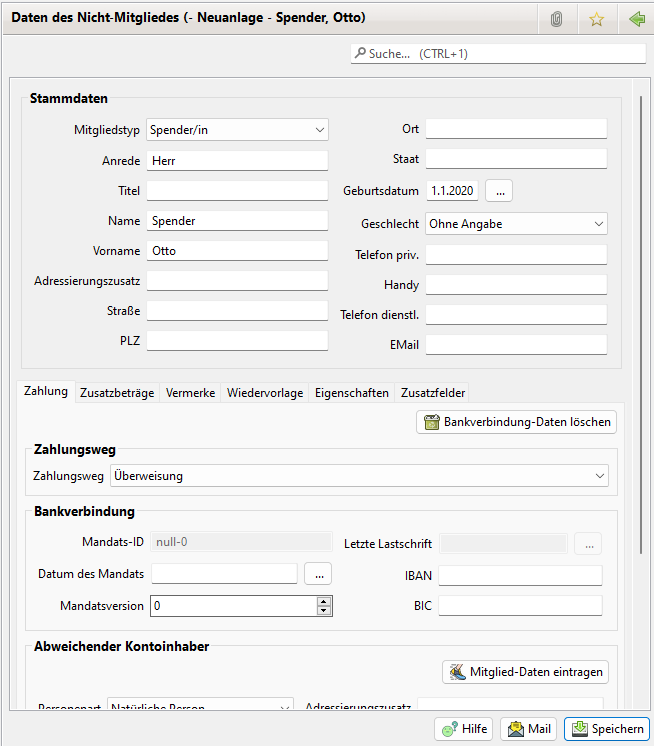Click the paperclip attachment icon
The image size is (654, 746).
557,19
